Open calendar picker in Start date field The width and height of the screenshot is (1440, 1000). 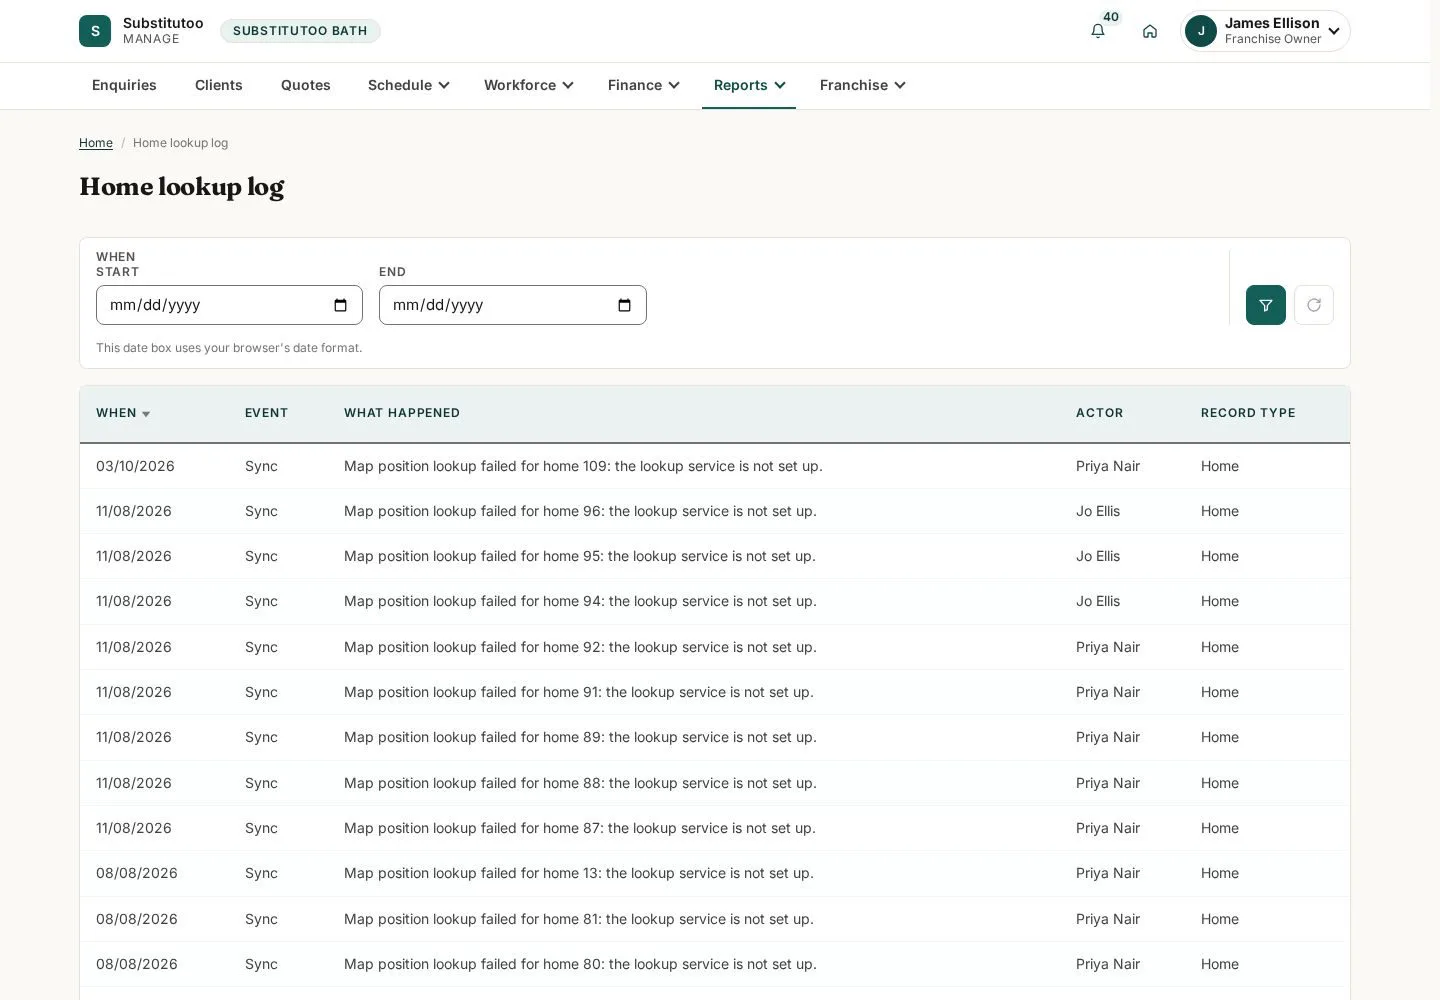[340, 305]
